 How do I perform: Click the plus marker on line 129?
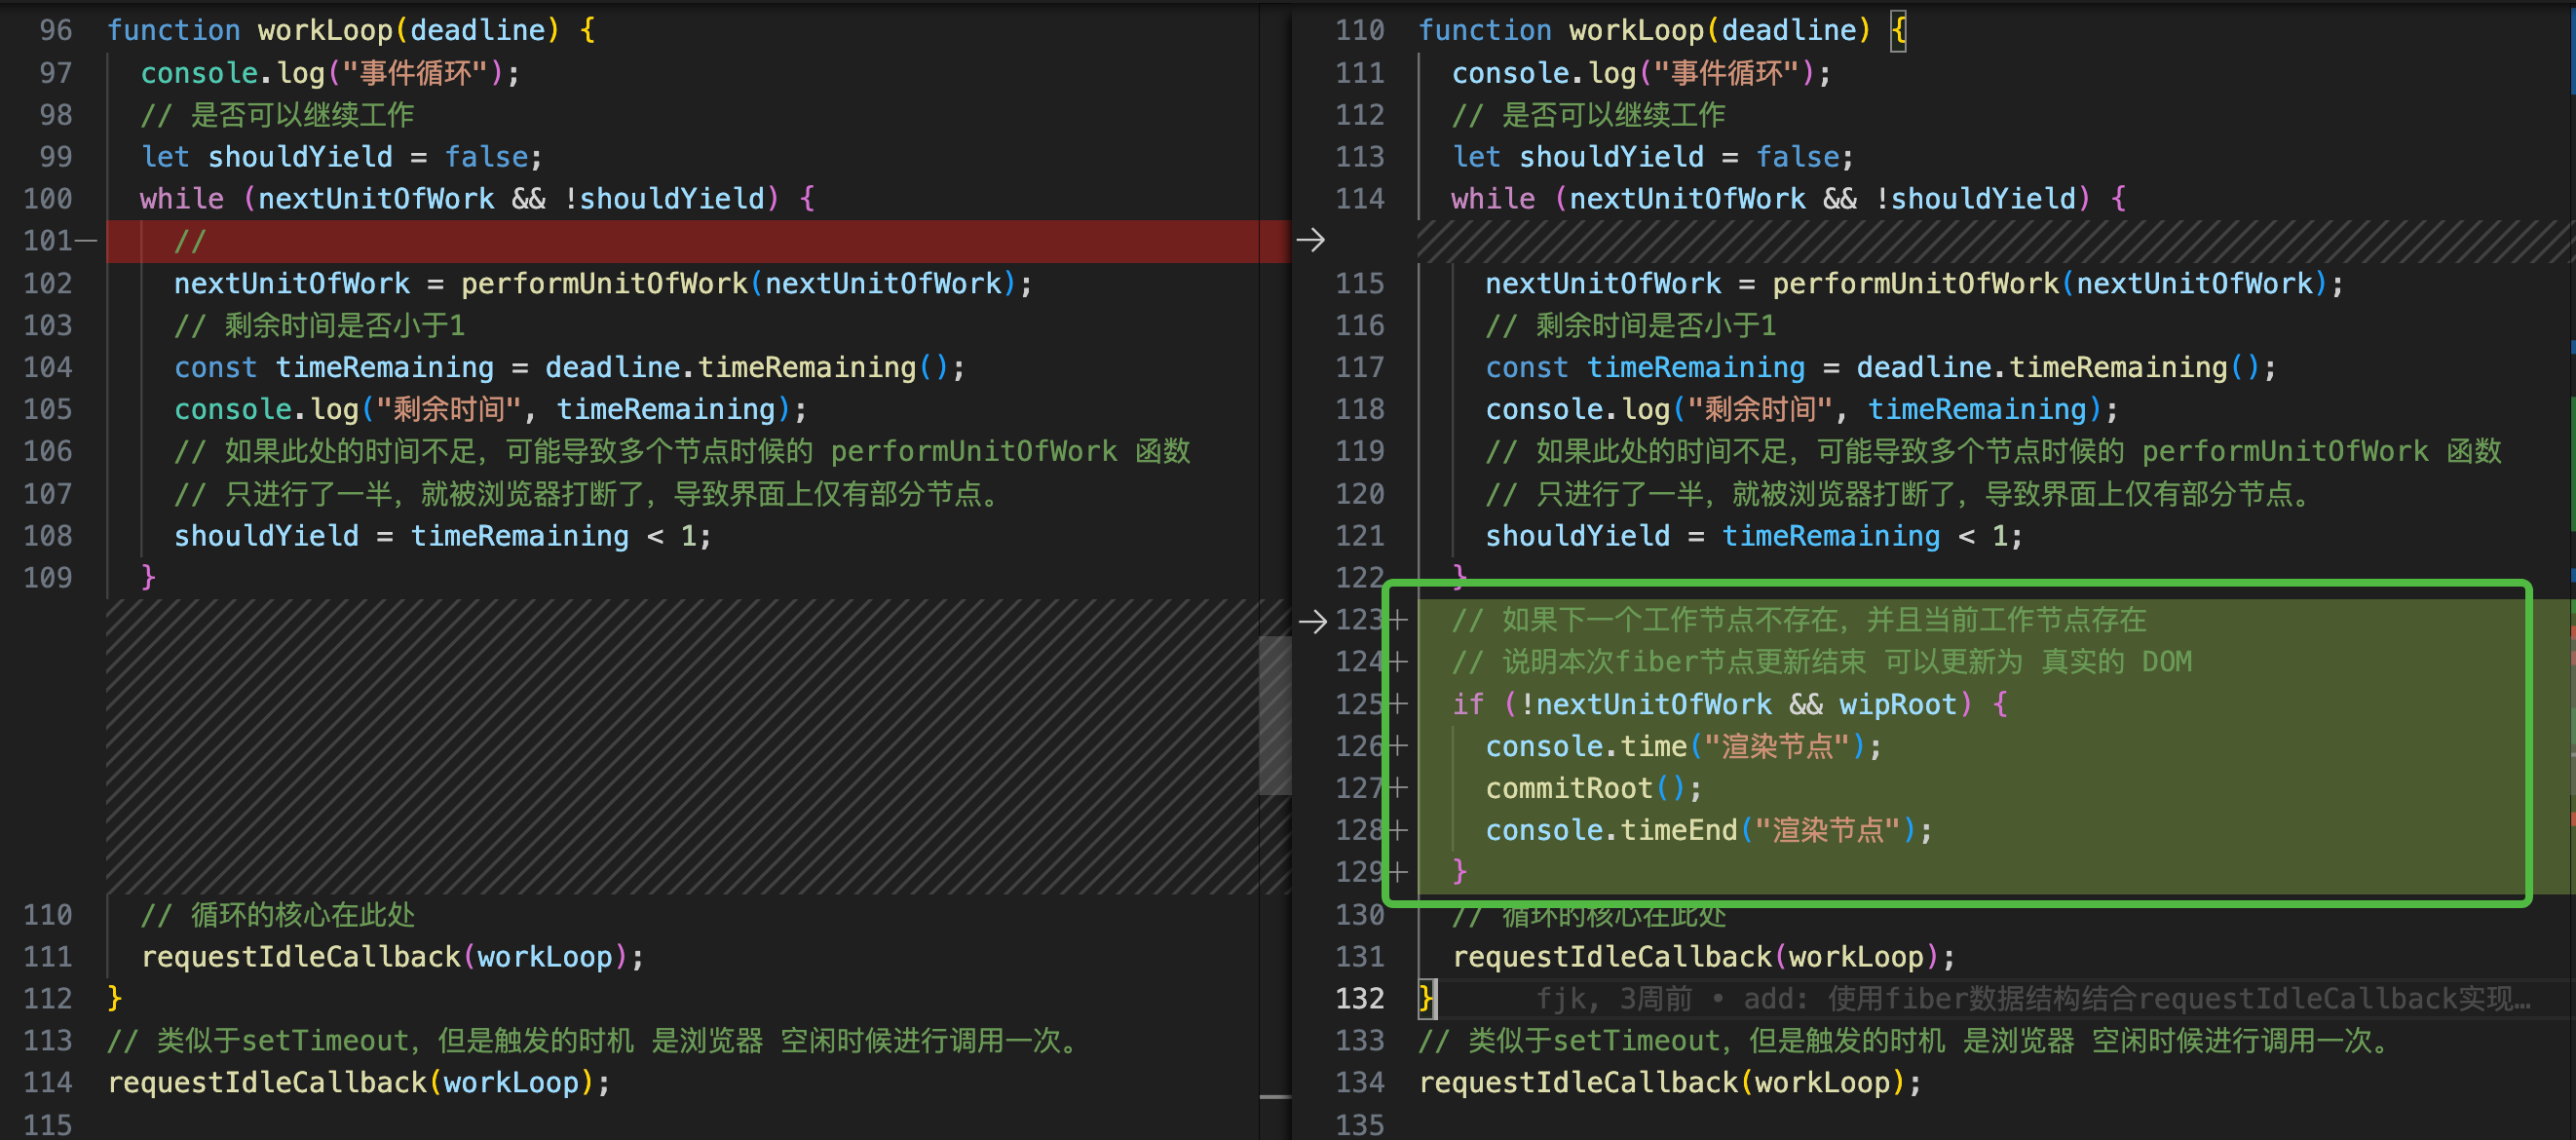point(1398,873)
